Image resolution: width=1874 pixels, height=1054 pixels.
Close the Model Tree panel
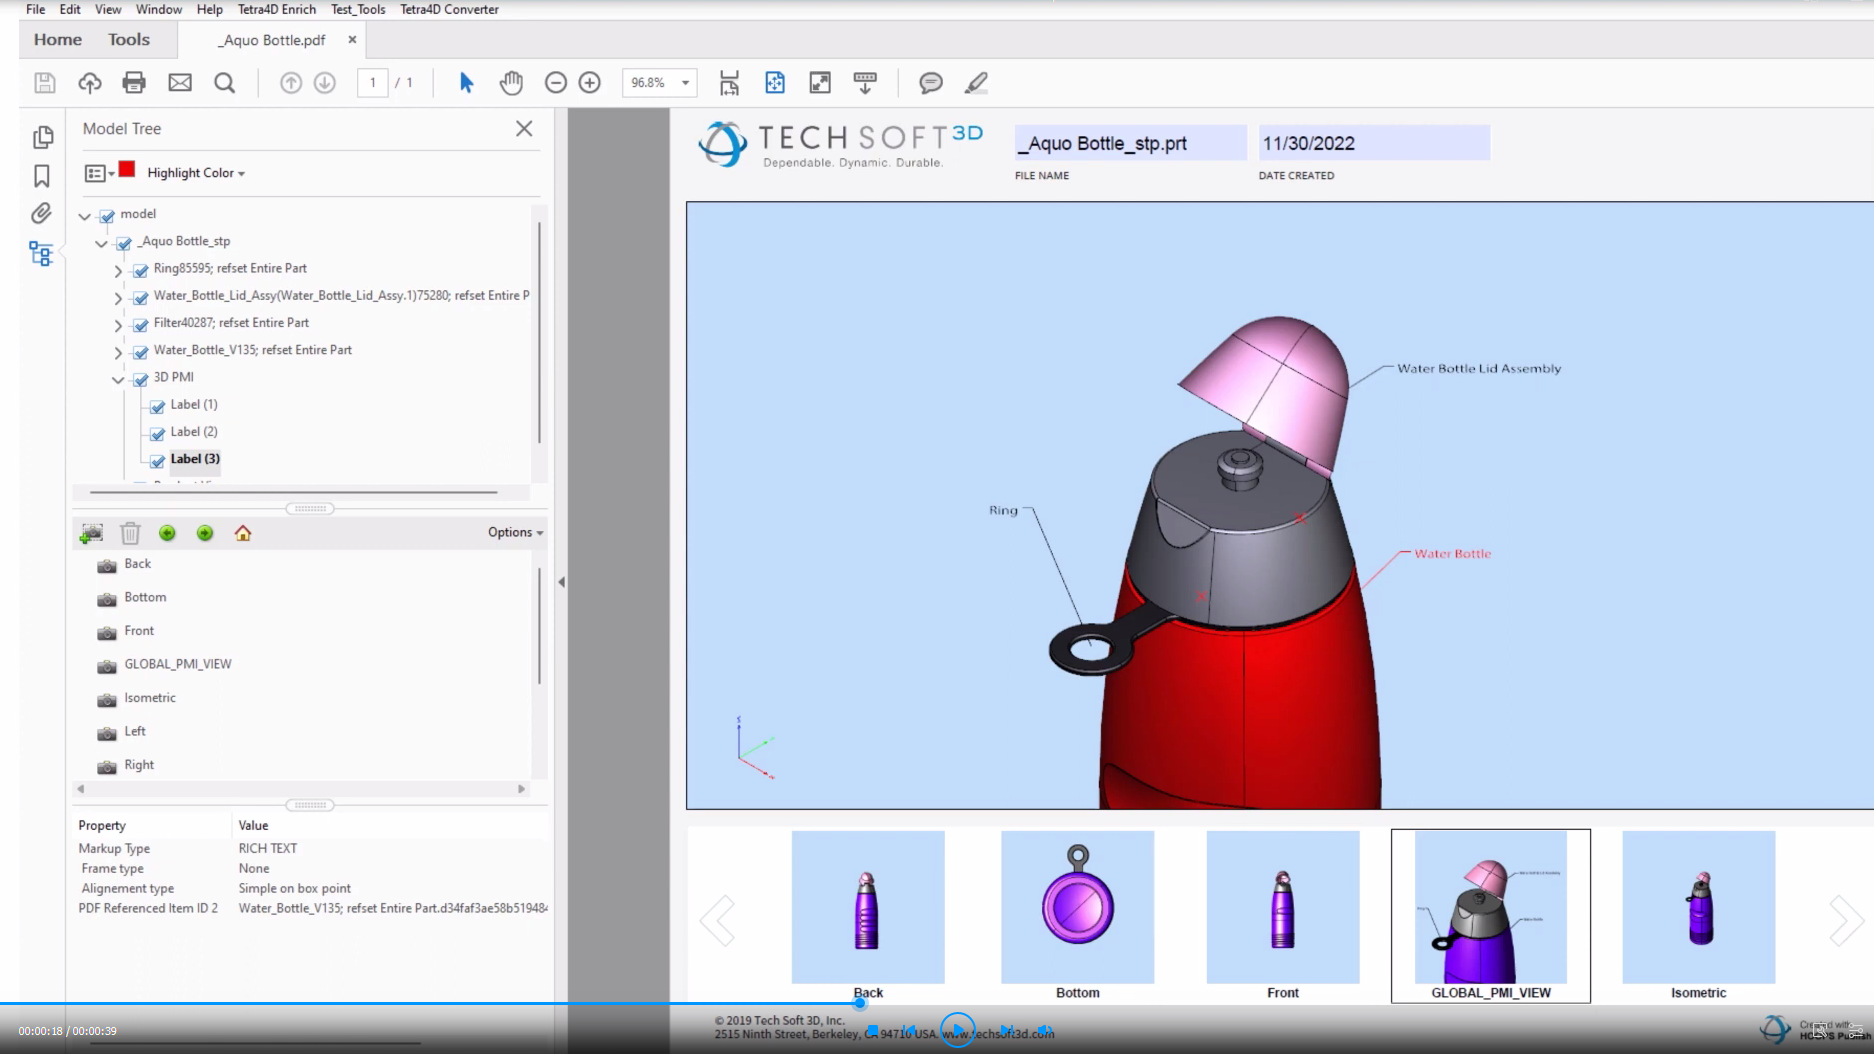point(524,128)
